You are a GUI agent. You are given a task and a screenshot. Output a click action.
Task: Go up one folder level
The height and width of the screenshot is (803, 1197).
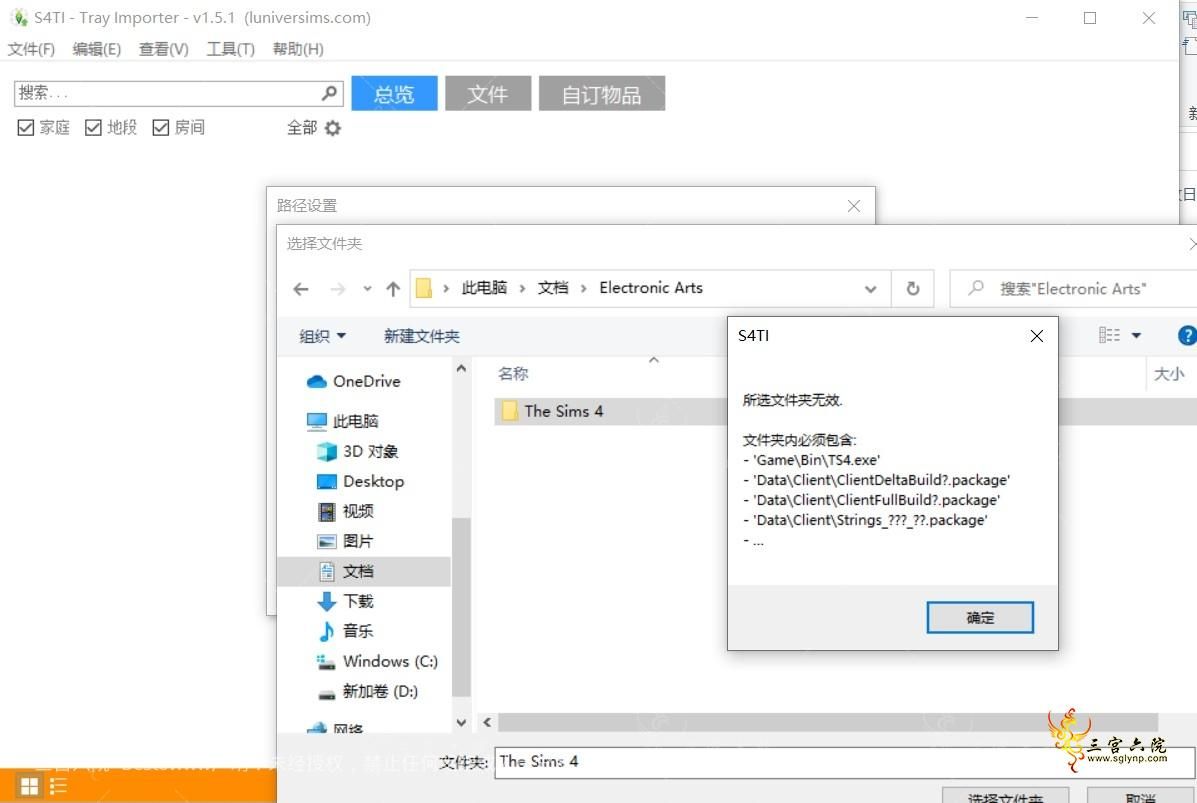coord(392,289)
